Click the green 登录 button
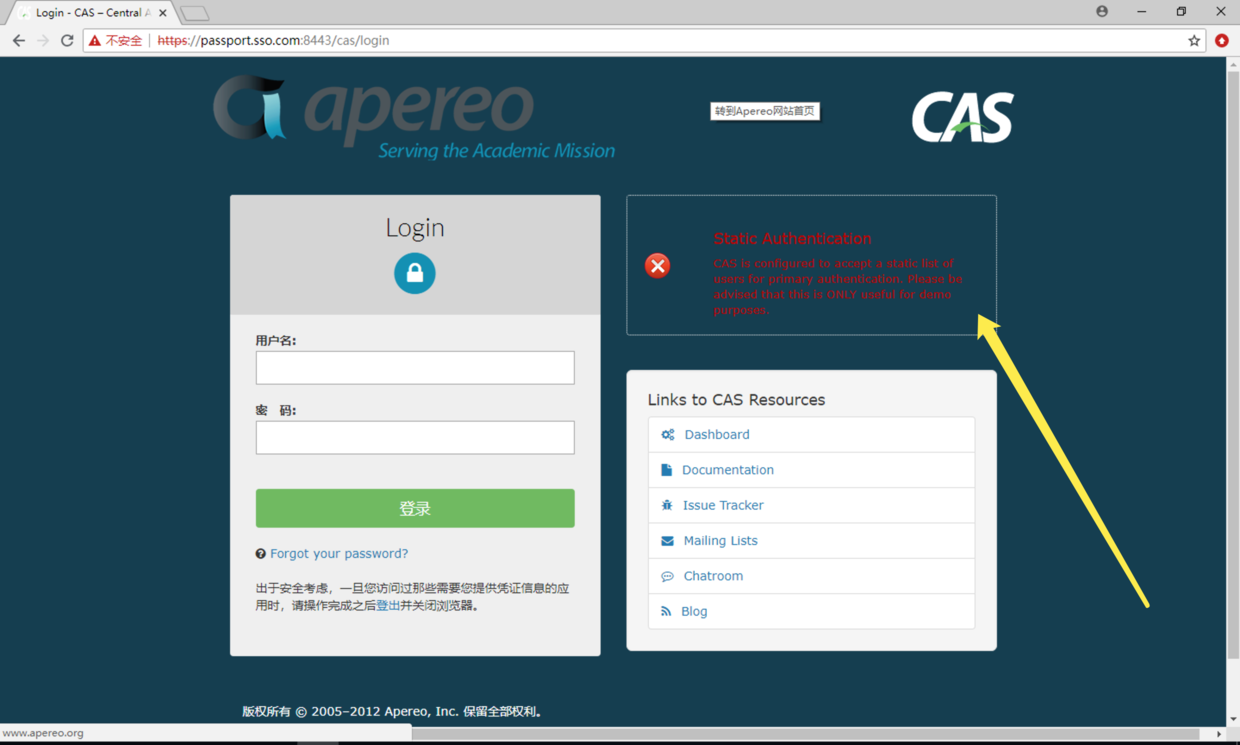 (415, 508)
